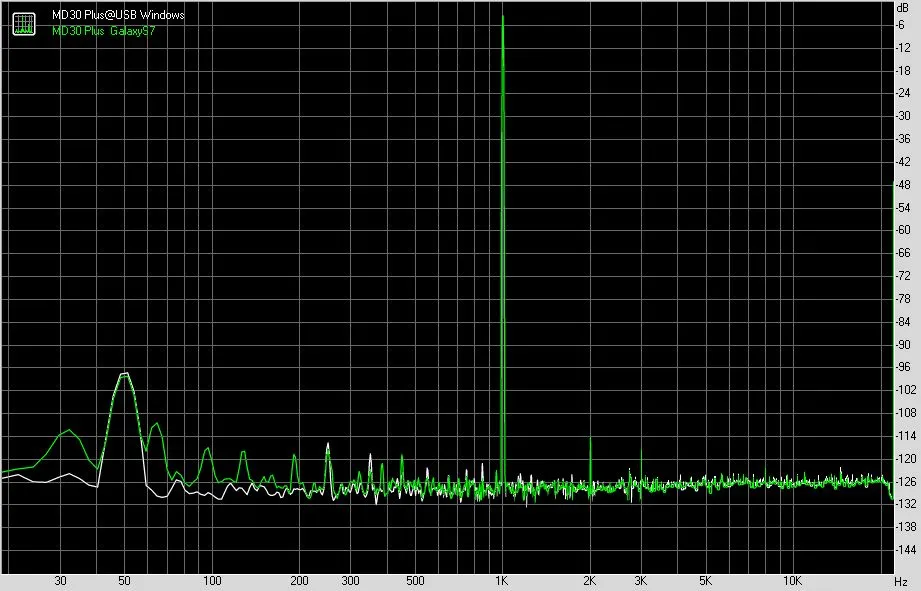Click the -126 dB scale value
This screenshot has height=591, width=921.
[x=905, y=482]
